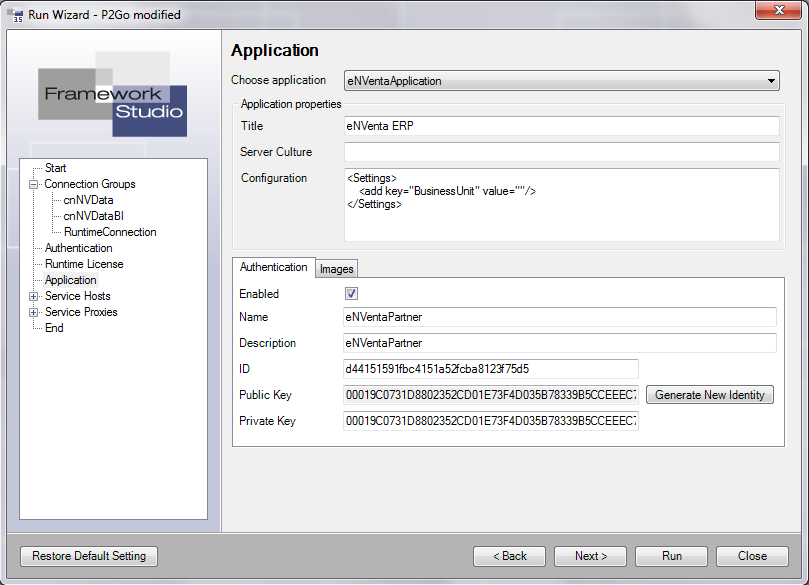Click the Title input field
This screenshot has height=585, width=809.
[561, 126]
